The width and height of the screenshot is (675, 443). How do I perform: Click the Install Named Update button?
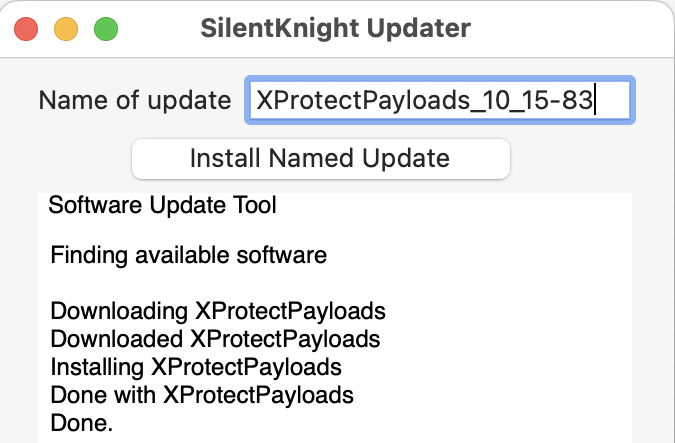coord(320,158)
